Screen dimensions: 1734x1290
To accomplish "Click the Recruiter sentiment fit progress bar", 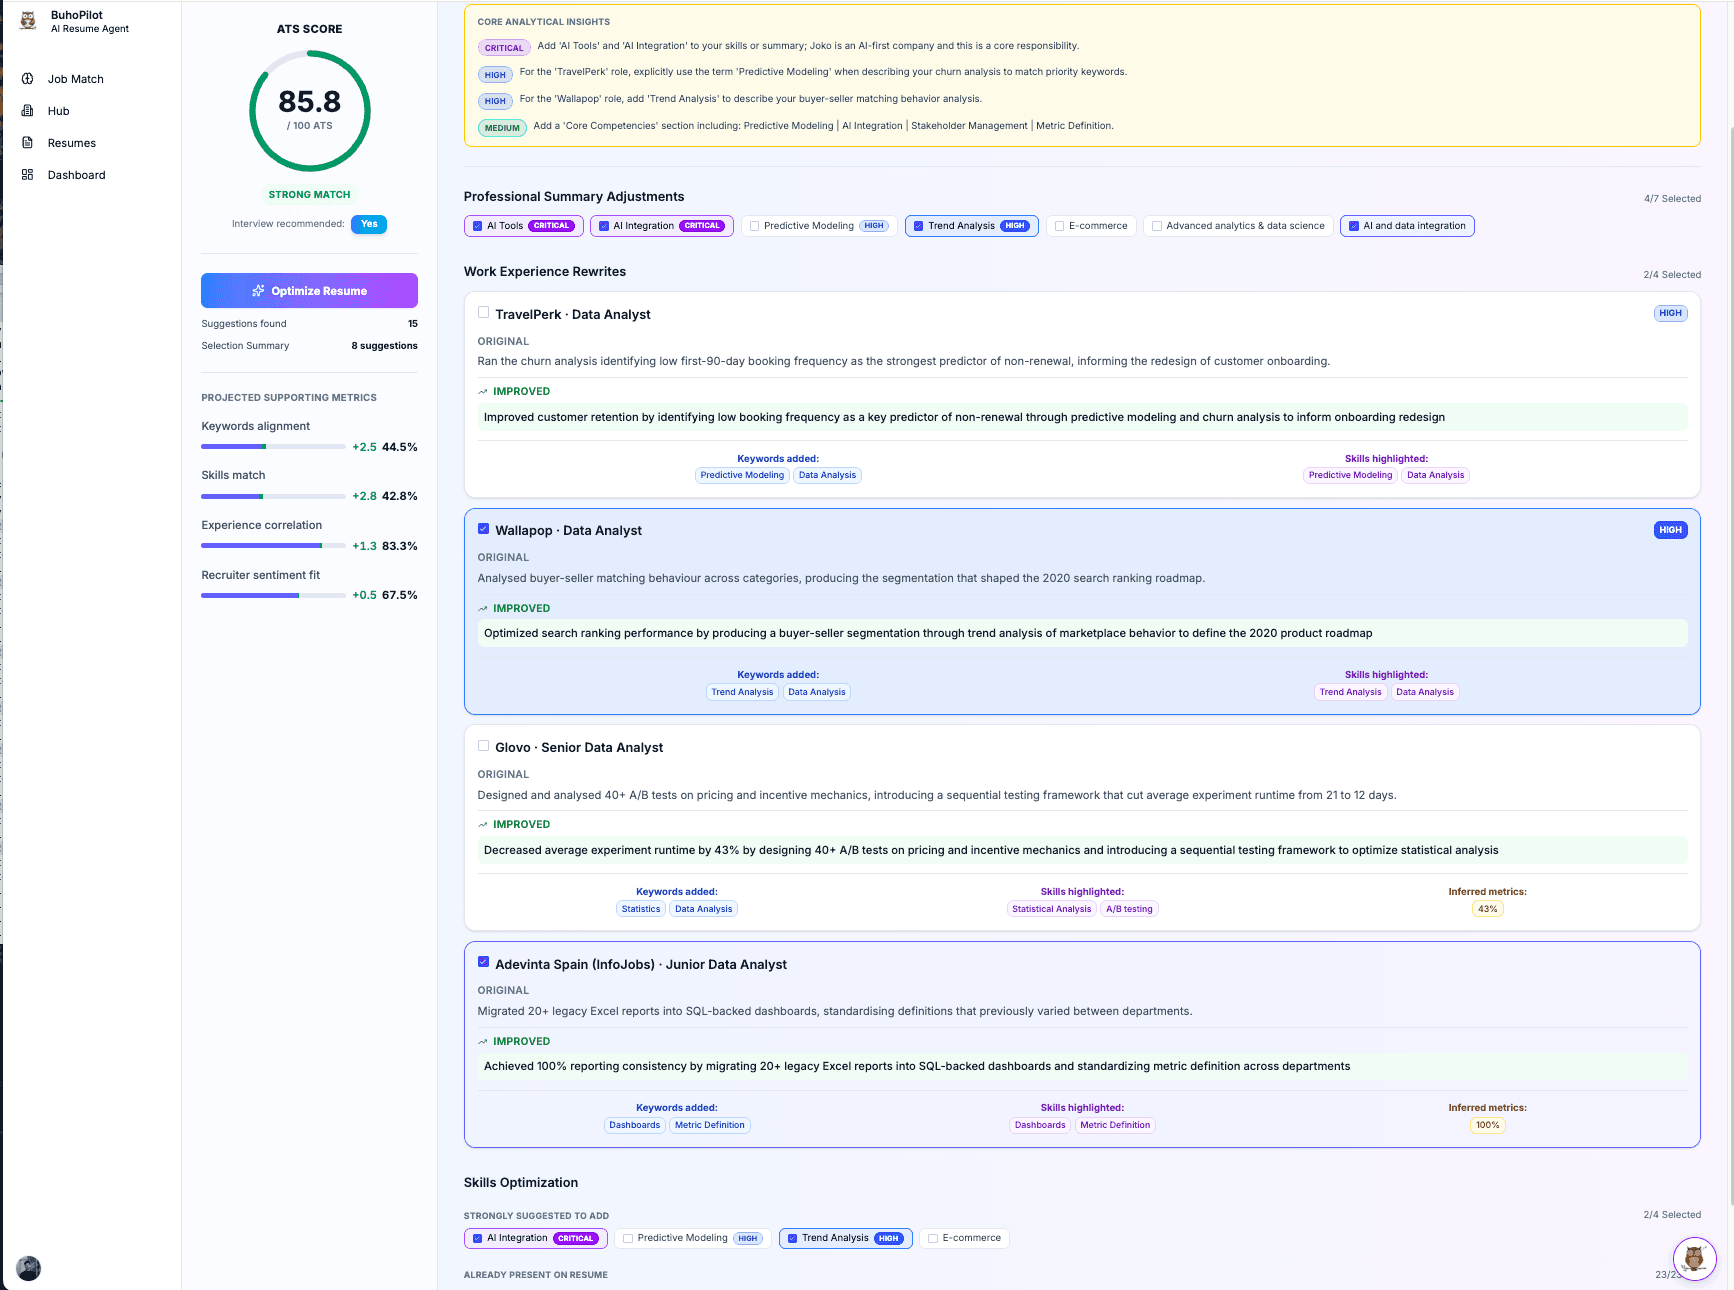I will pyautogui.click(x=273, y=595).
